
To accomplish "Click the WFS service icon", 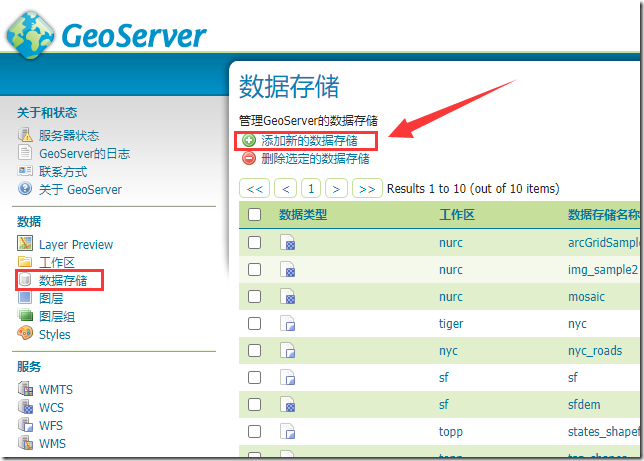I will pos(25,424).
